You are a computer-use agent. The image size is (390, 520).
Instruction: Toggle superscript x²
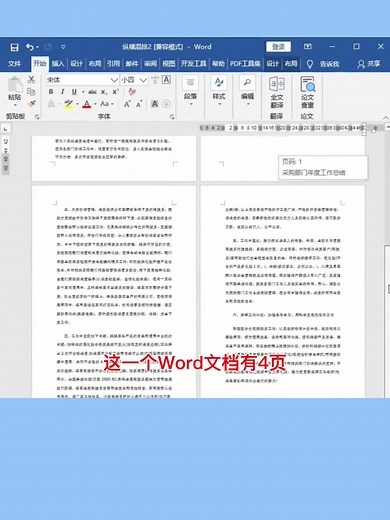115,92
